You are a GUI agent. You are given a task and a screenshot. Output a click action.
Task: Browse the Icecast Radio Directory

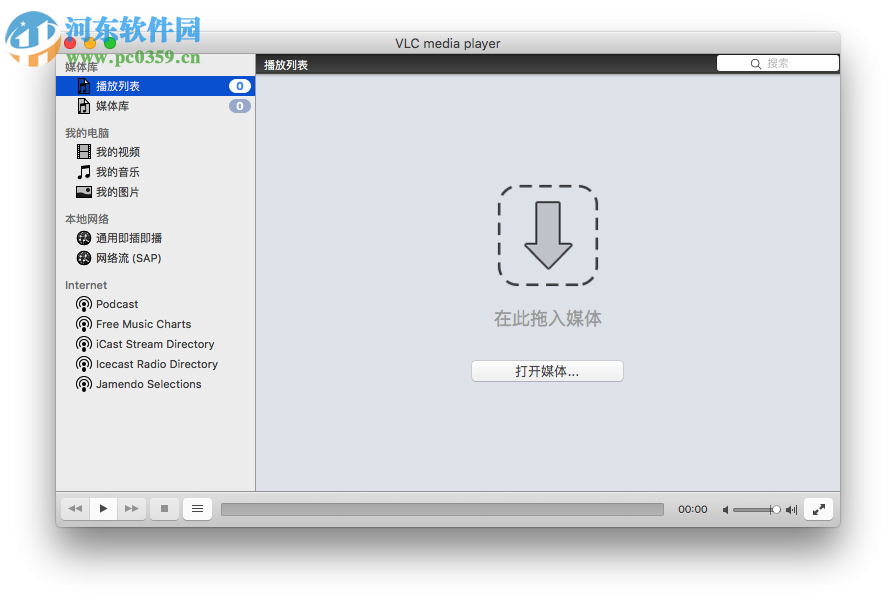tap(155, 364)
